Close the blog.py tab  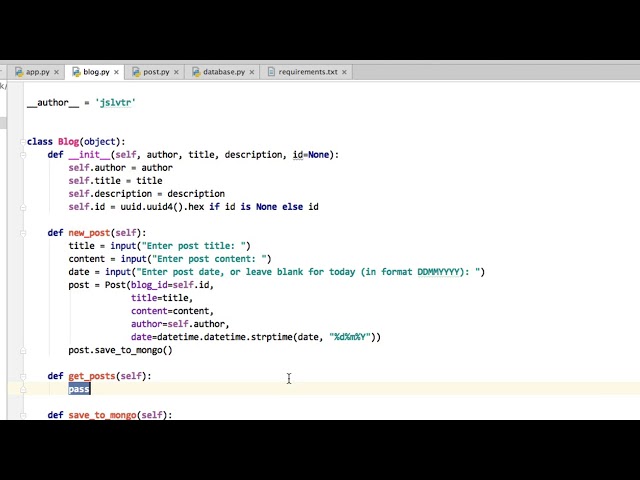(116, 72)
